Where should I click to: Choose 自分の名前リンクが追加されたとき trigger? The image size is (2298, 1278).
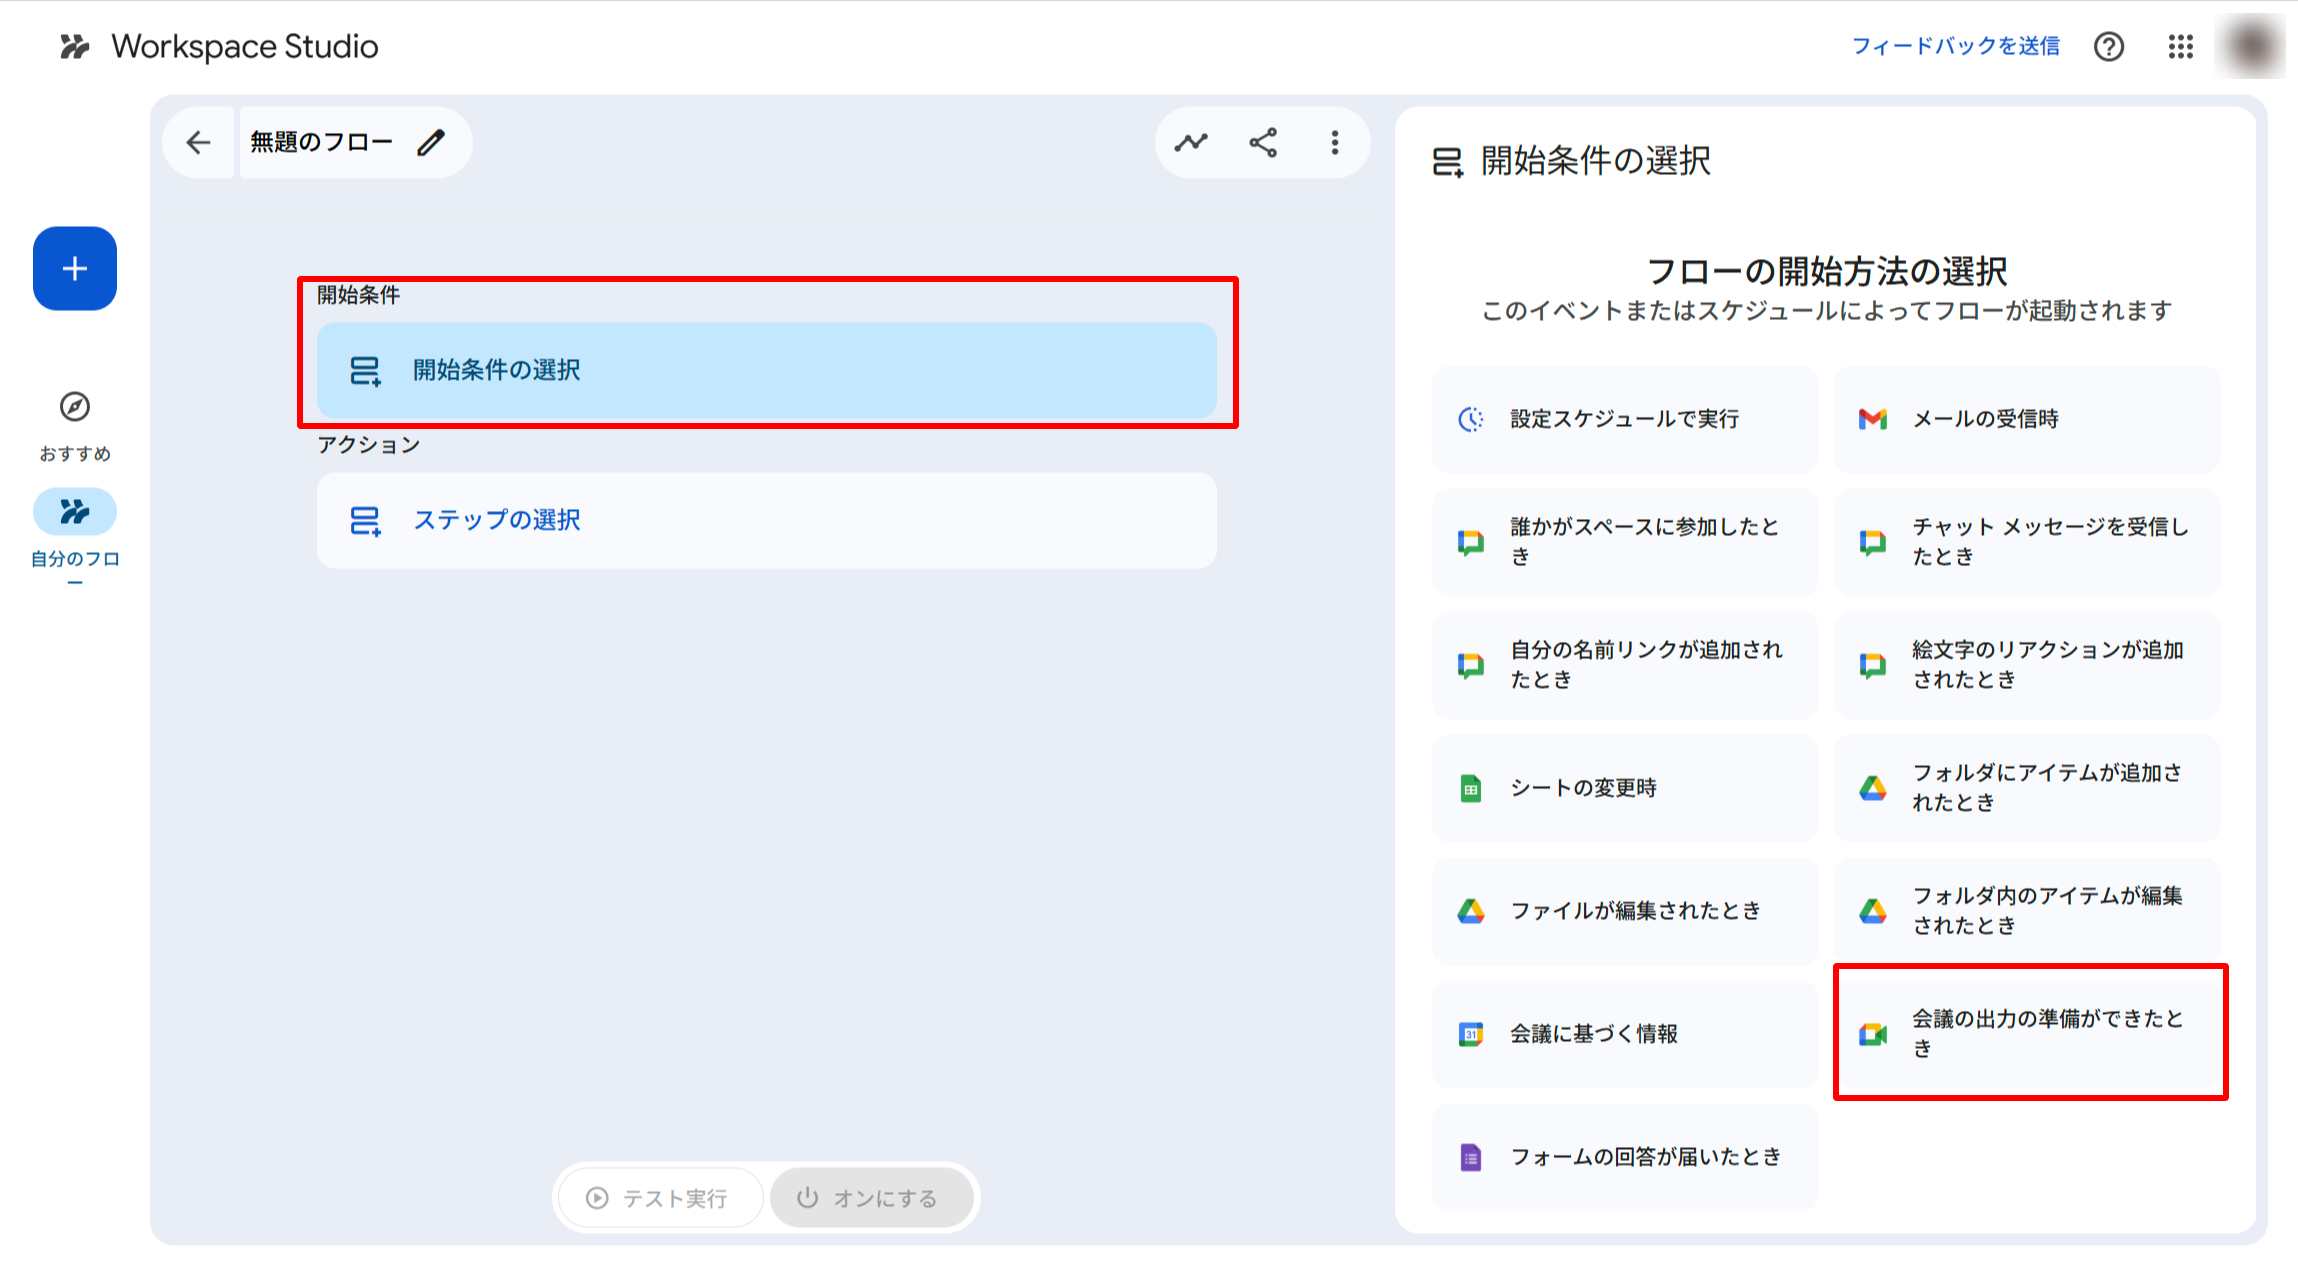pyautogui.click(x=1625, y=665)
